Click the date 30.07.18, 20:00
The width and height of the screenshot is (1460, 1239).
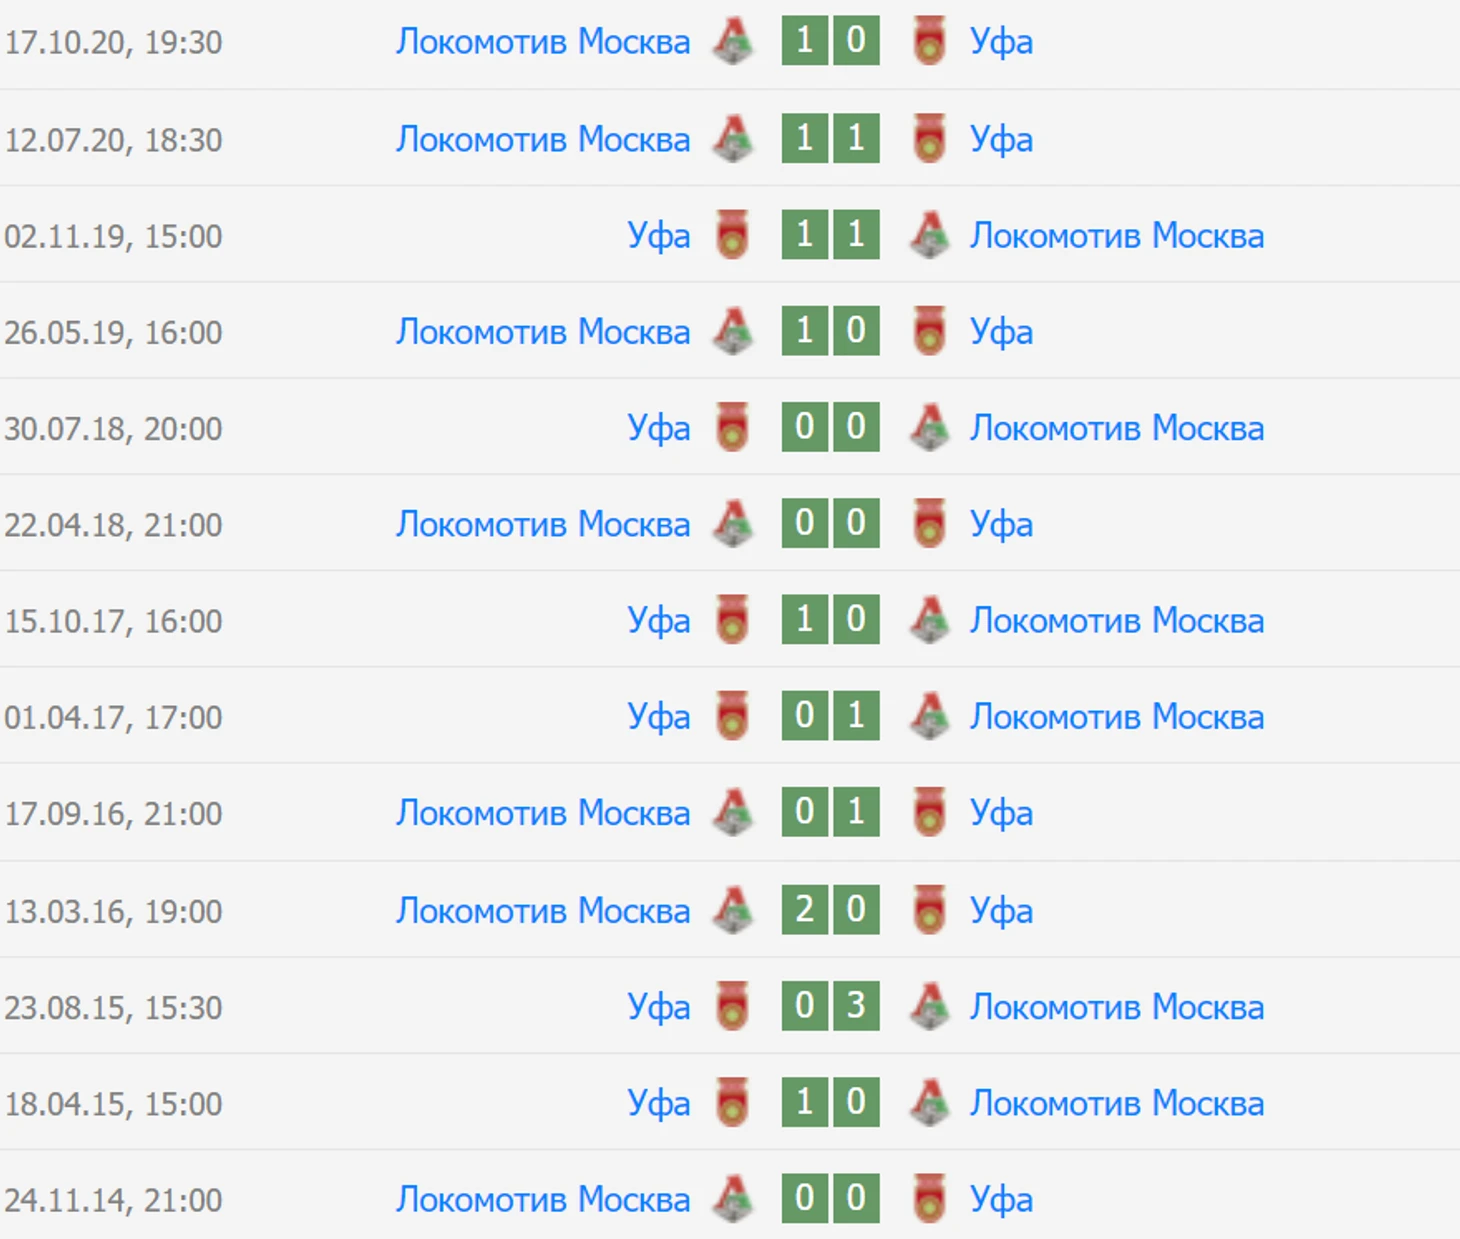pos(113,429)
